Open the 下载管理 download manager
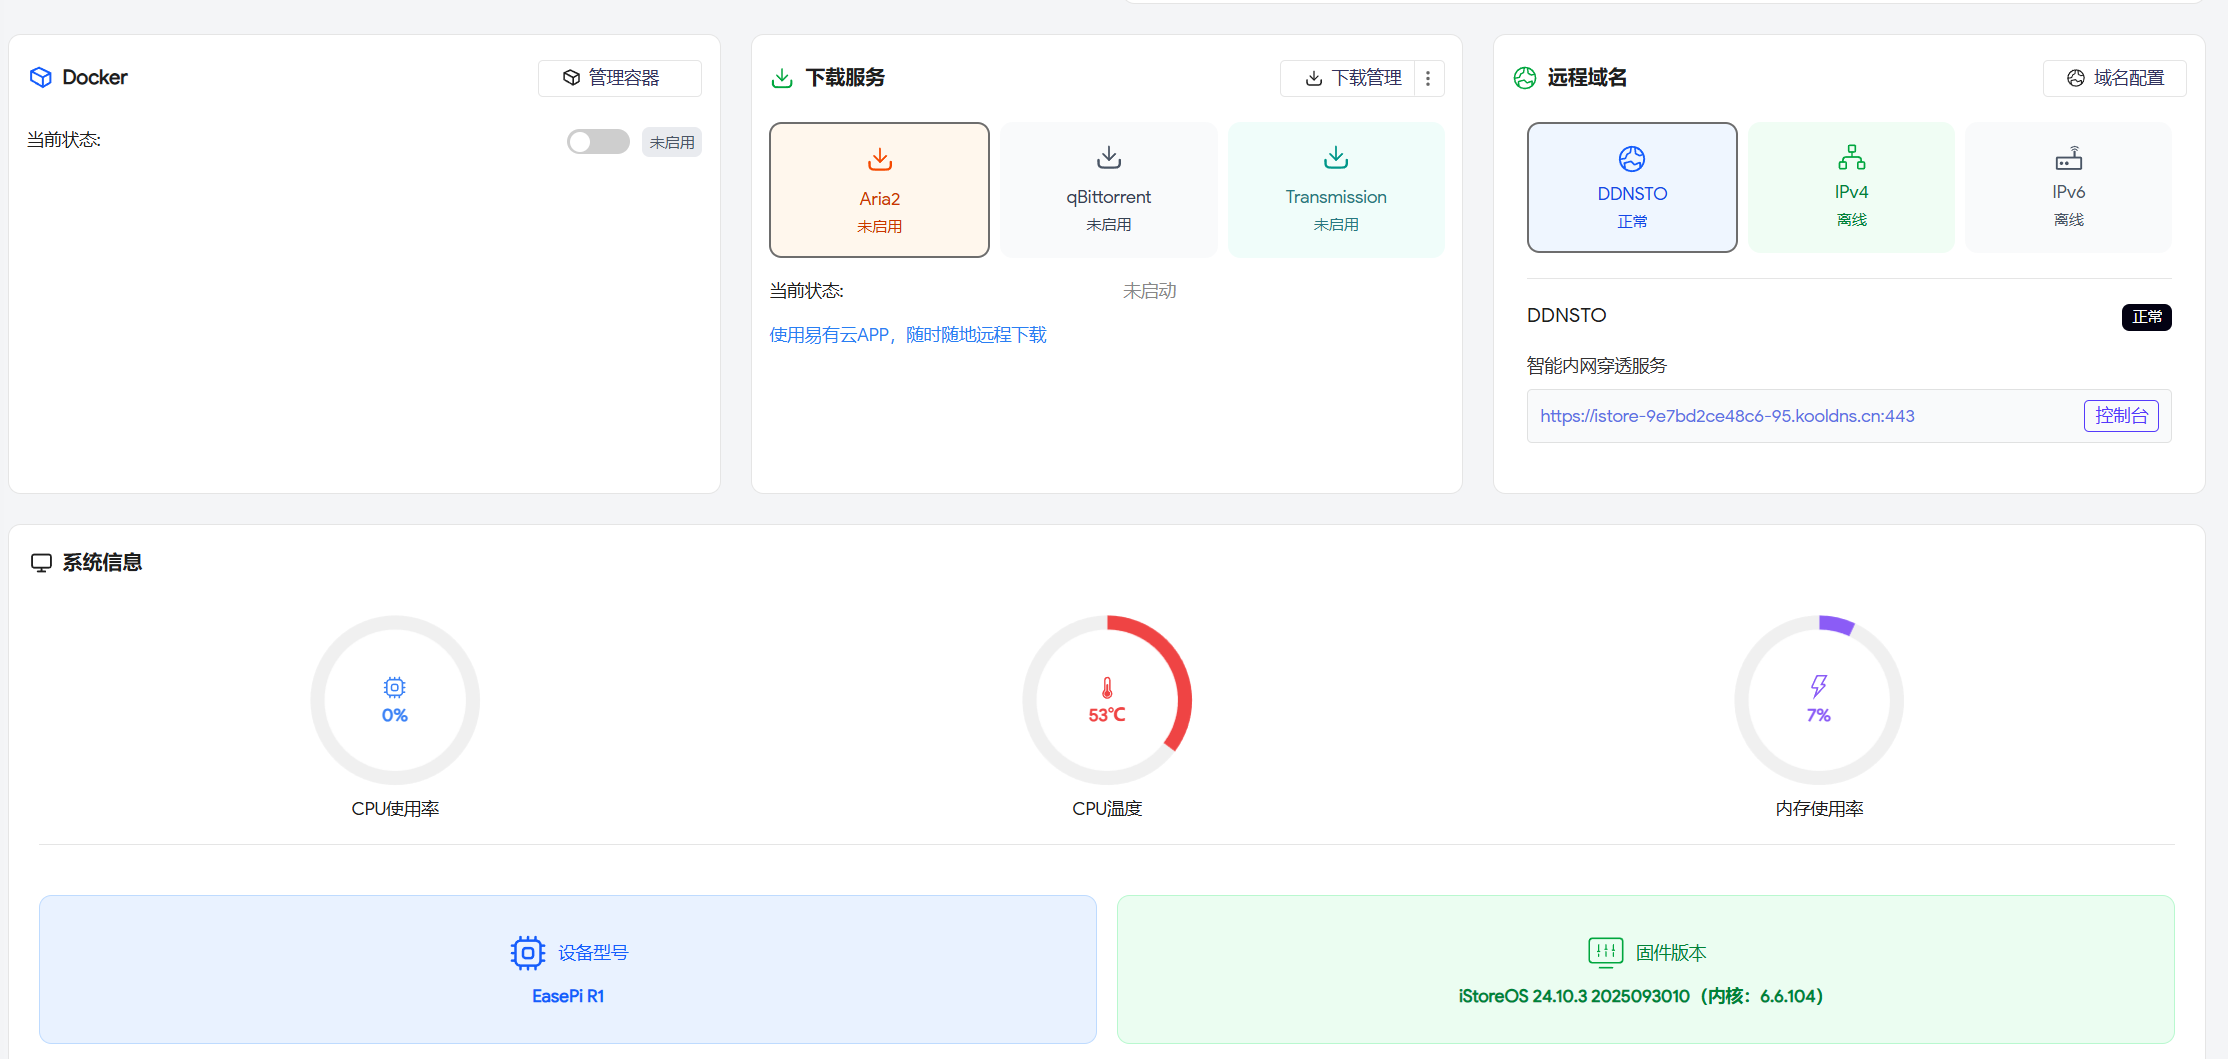Image resolution: width=2228 pixels, height=1059 pixels. click(1353, 78)
